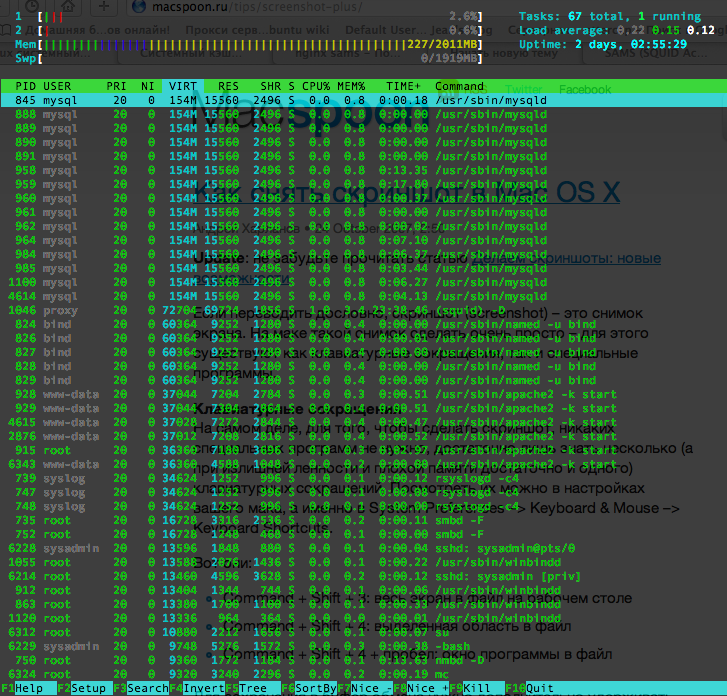
Task: Toggle F4 Invert sort order
Action: click(x=197, y=688)
